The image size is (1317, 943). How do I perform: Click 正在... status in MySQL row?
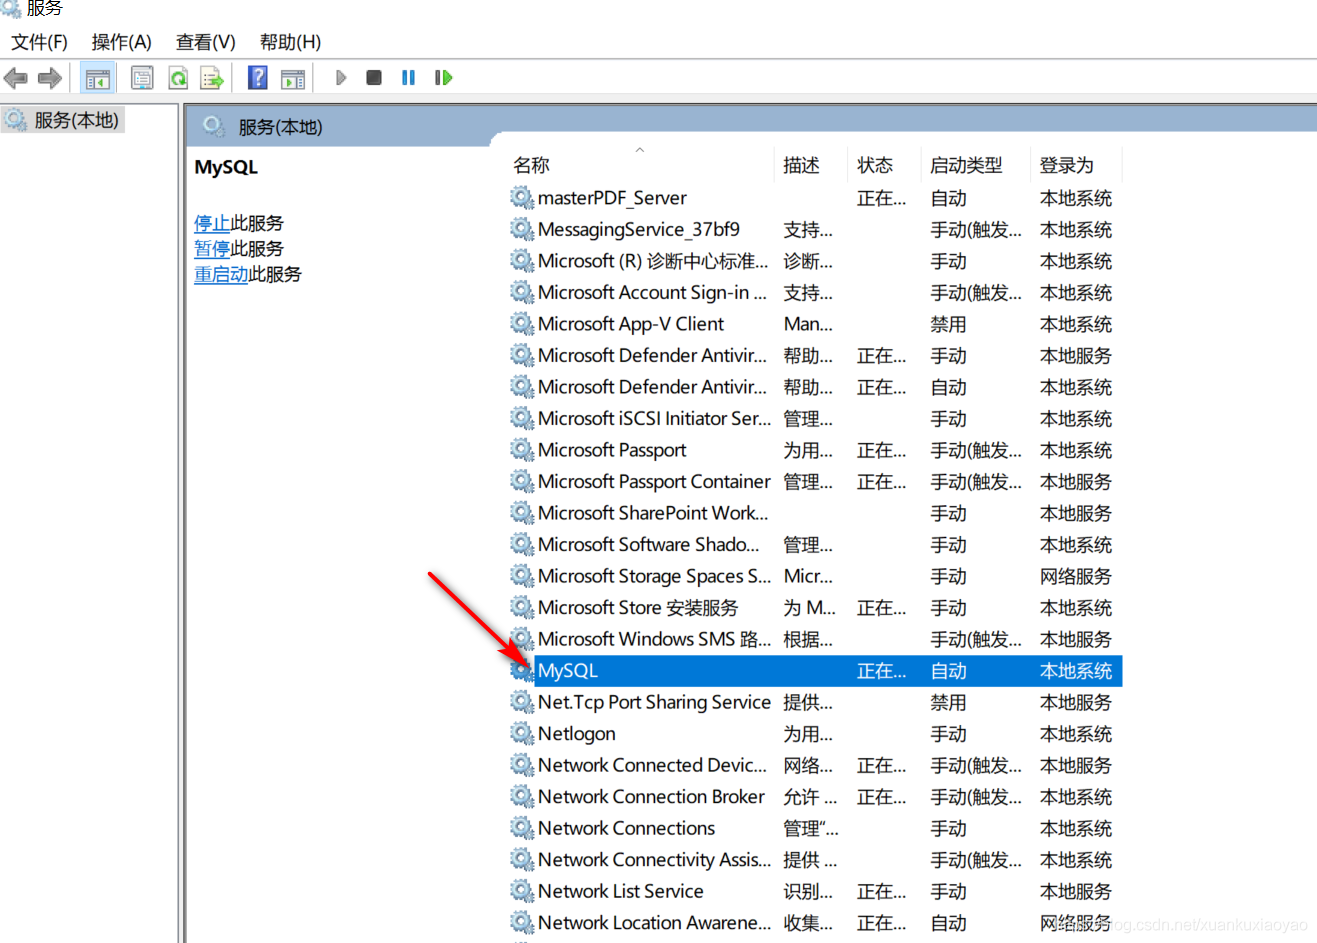pos(881,671)
